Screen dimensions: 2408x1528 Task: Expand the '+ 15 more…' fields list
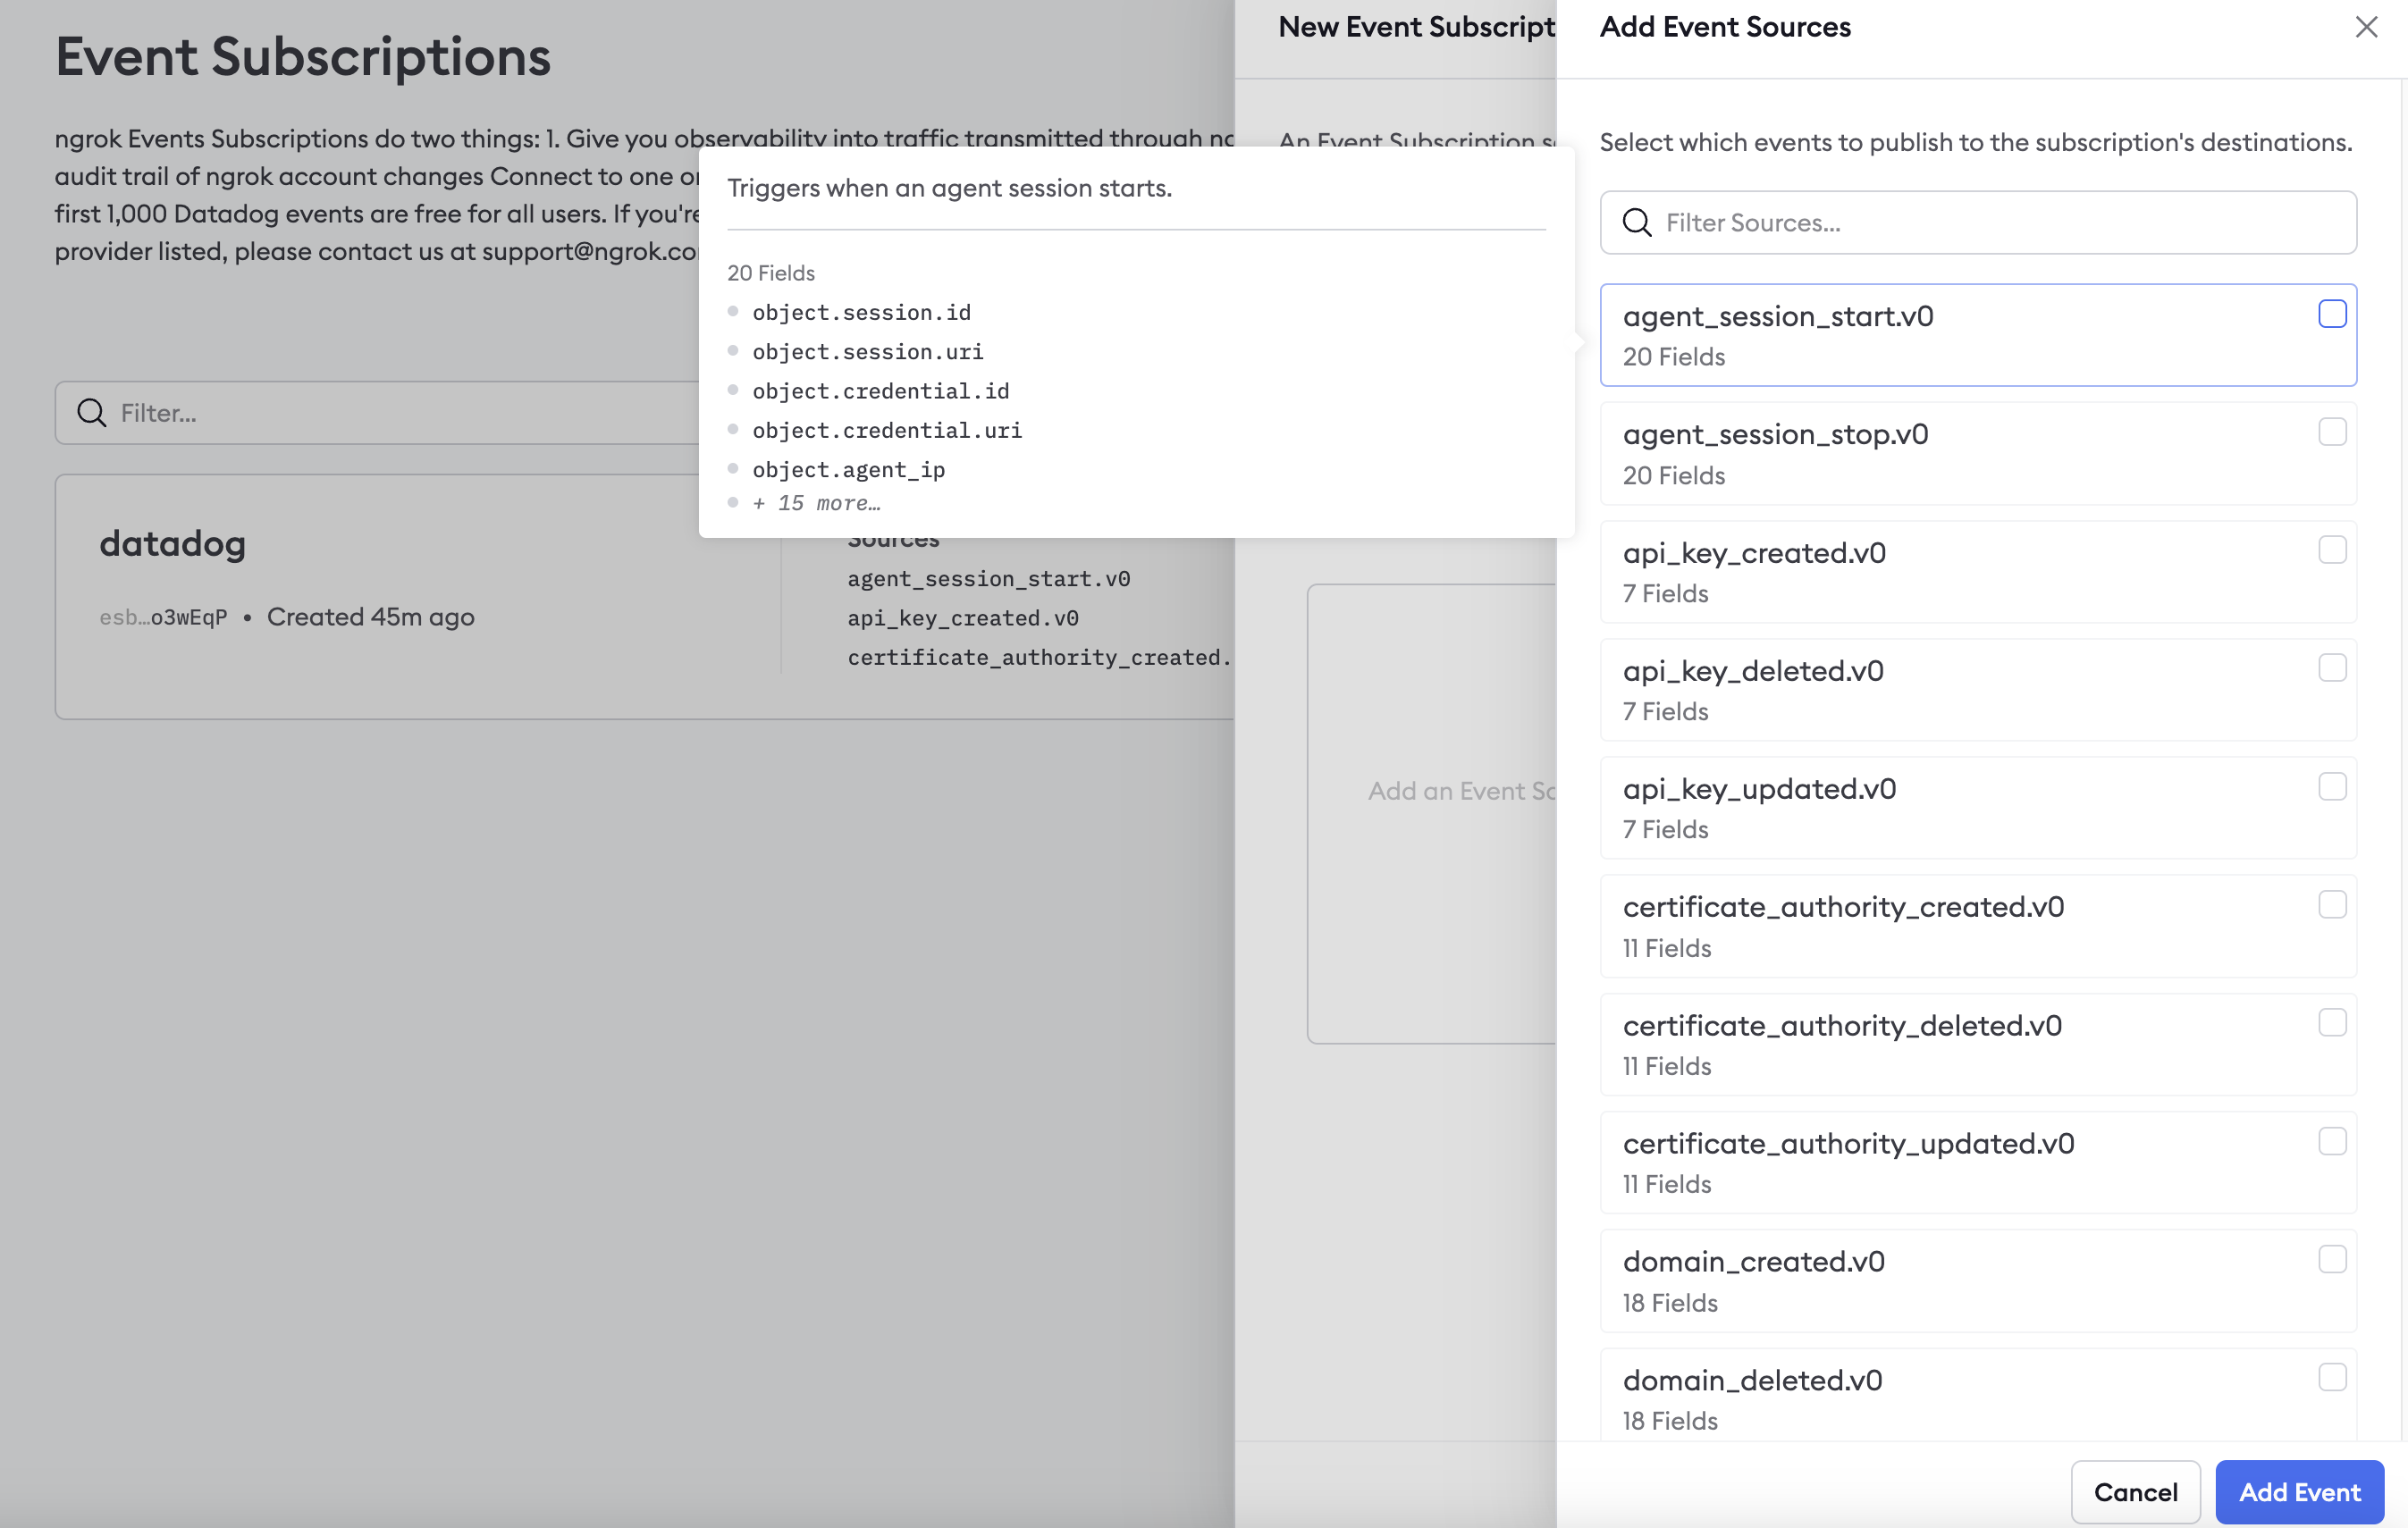click(816, 503)
